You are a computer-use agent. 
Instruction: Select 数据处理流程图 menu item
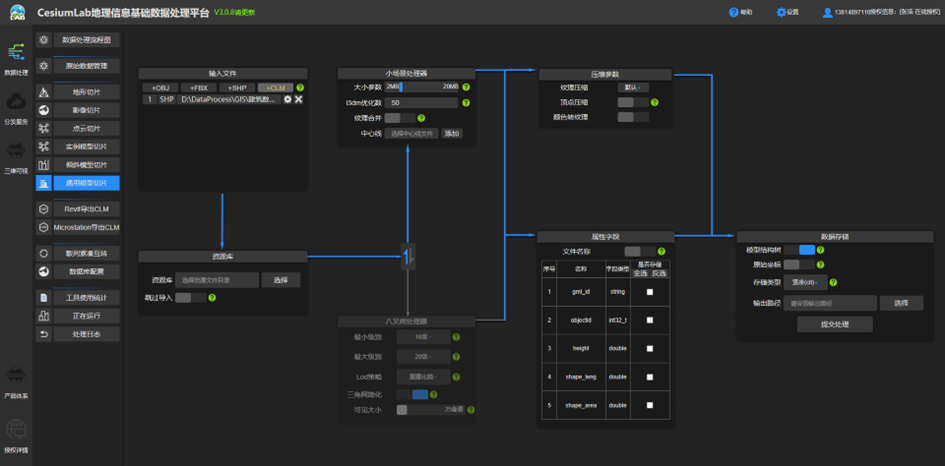[x=87, y=40]
